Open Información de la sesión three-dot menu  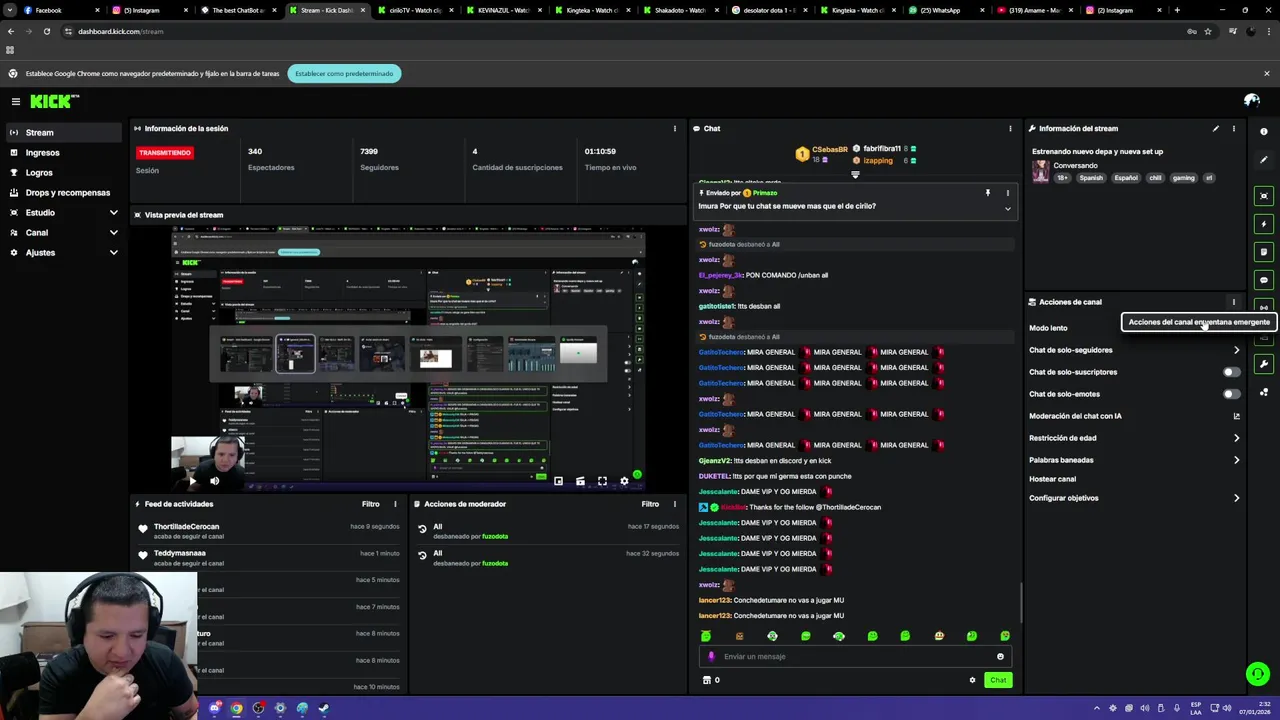[674, 129]
